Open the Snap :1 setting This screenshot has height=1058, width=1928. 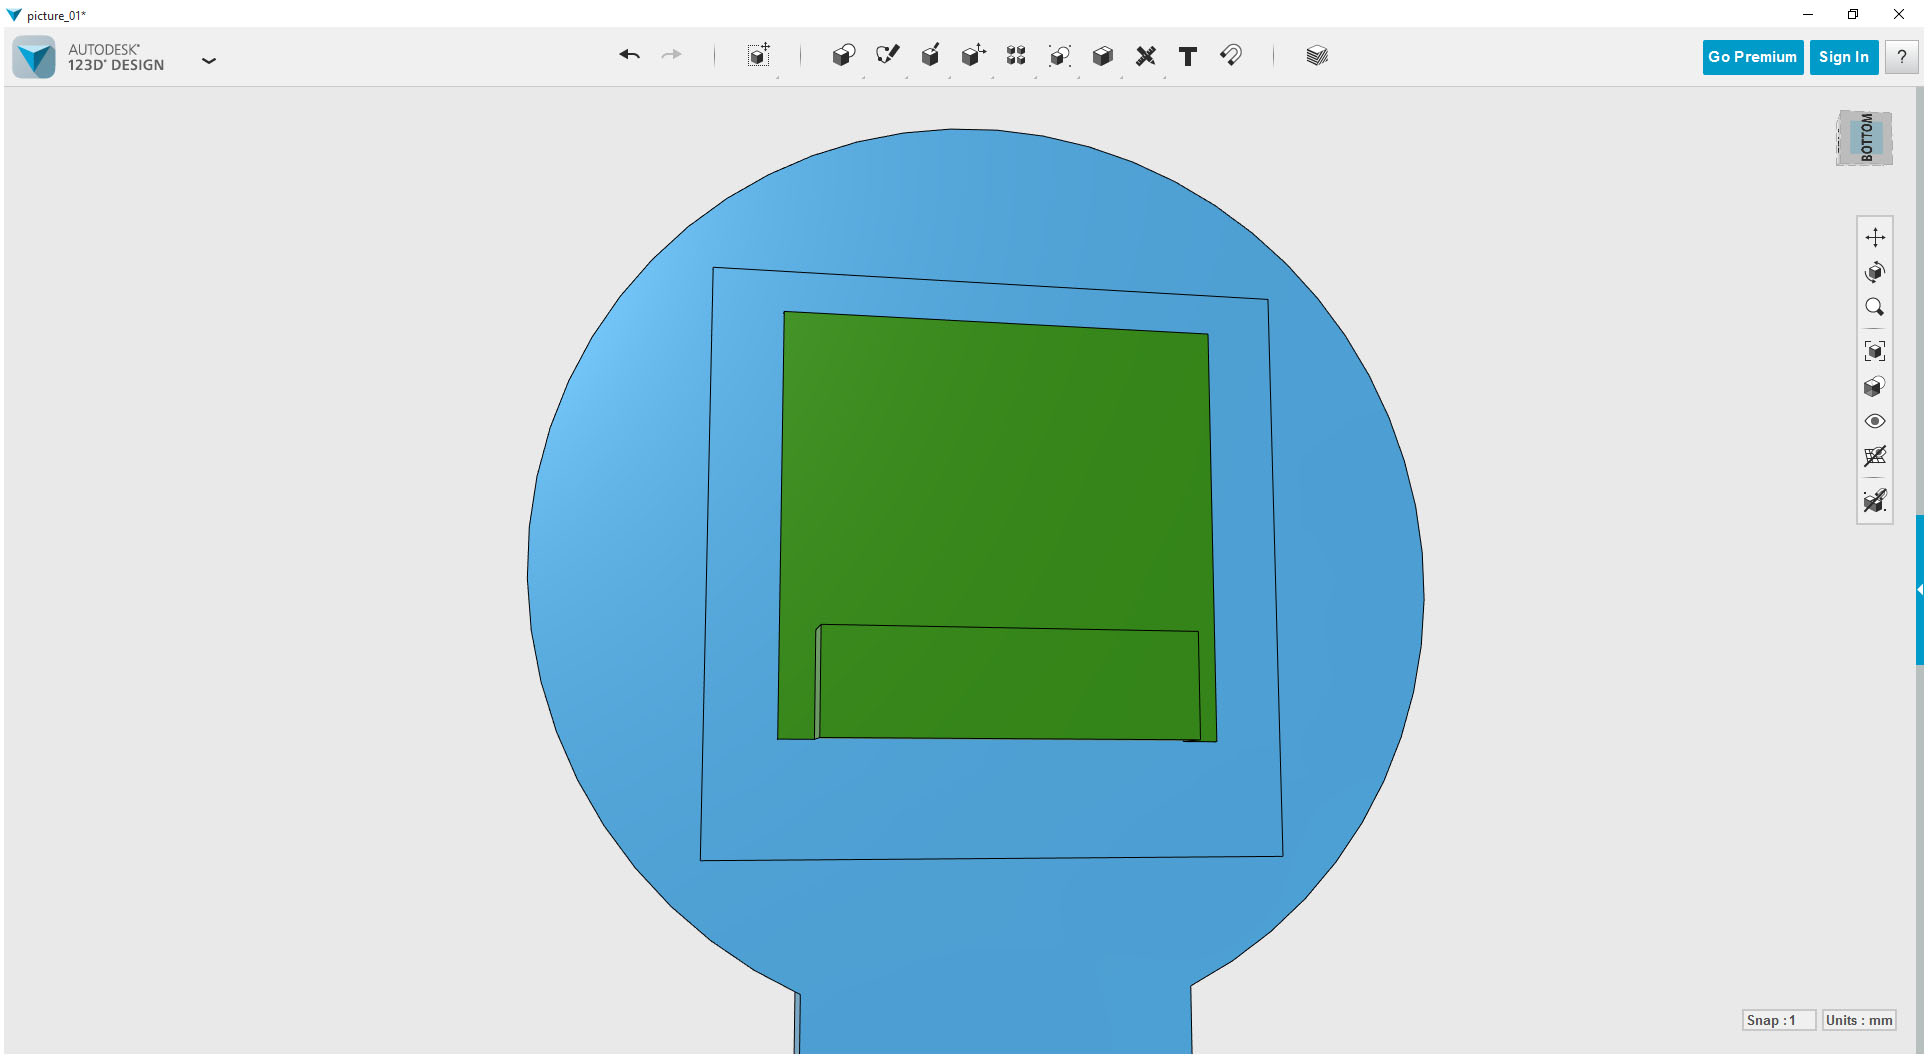pos(1778,1020)
